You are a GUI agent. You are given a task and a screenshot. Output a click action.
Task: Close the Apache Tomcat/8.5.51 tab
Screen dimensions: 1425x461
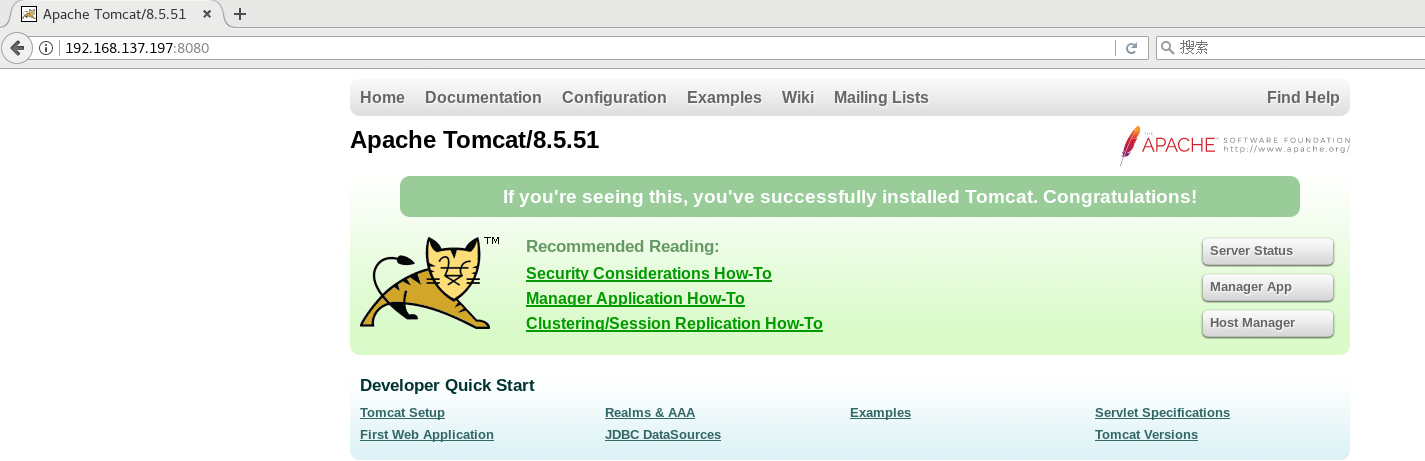click(209, 14)
